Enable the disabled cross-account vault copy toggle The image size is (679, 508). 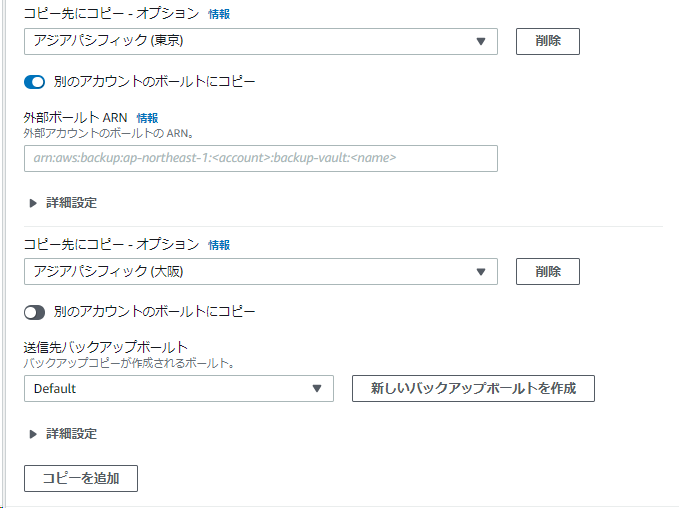[35, 312]
